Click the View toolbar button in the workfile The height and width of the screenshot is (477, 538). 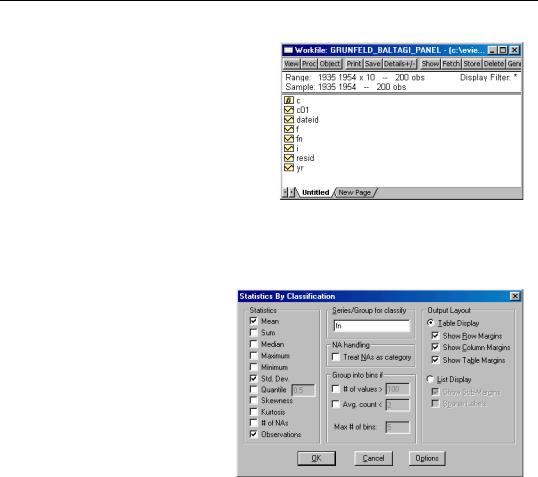tap(292, 64)
